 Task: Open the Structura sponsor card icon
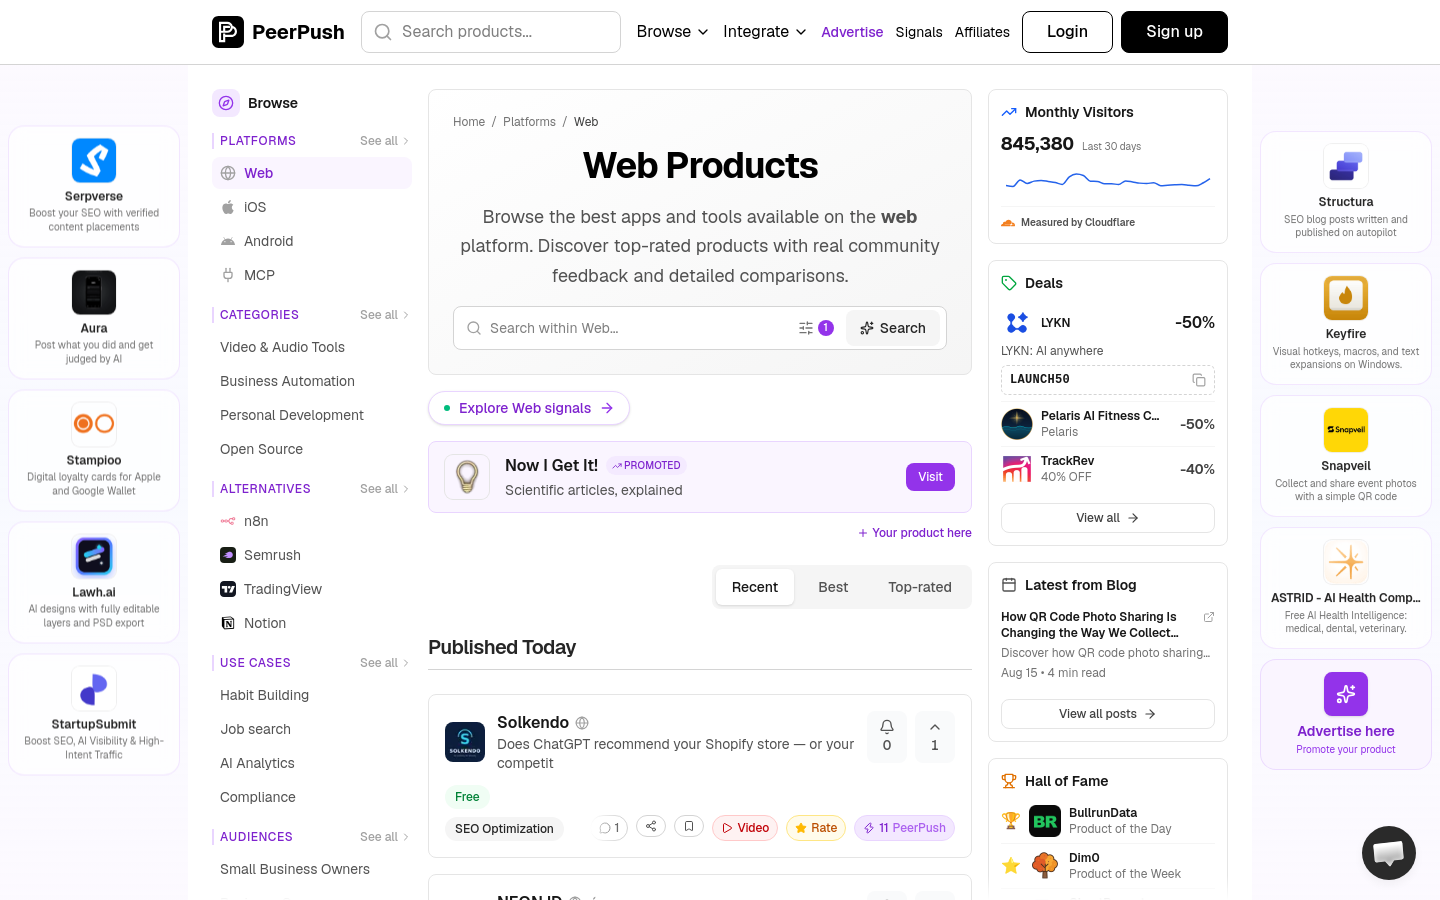(x=1346, y=166)
